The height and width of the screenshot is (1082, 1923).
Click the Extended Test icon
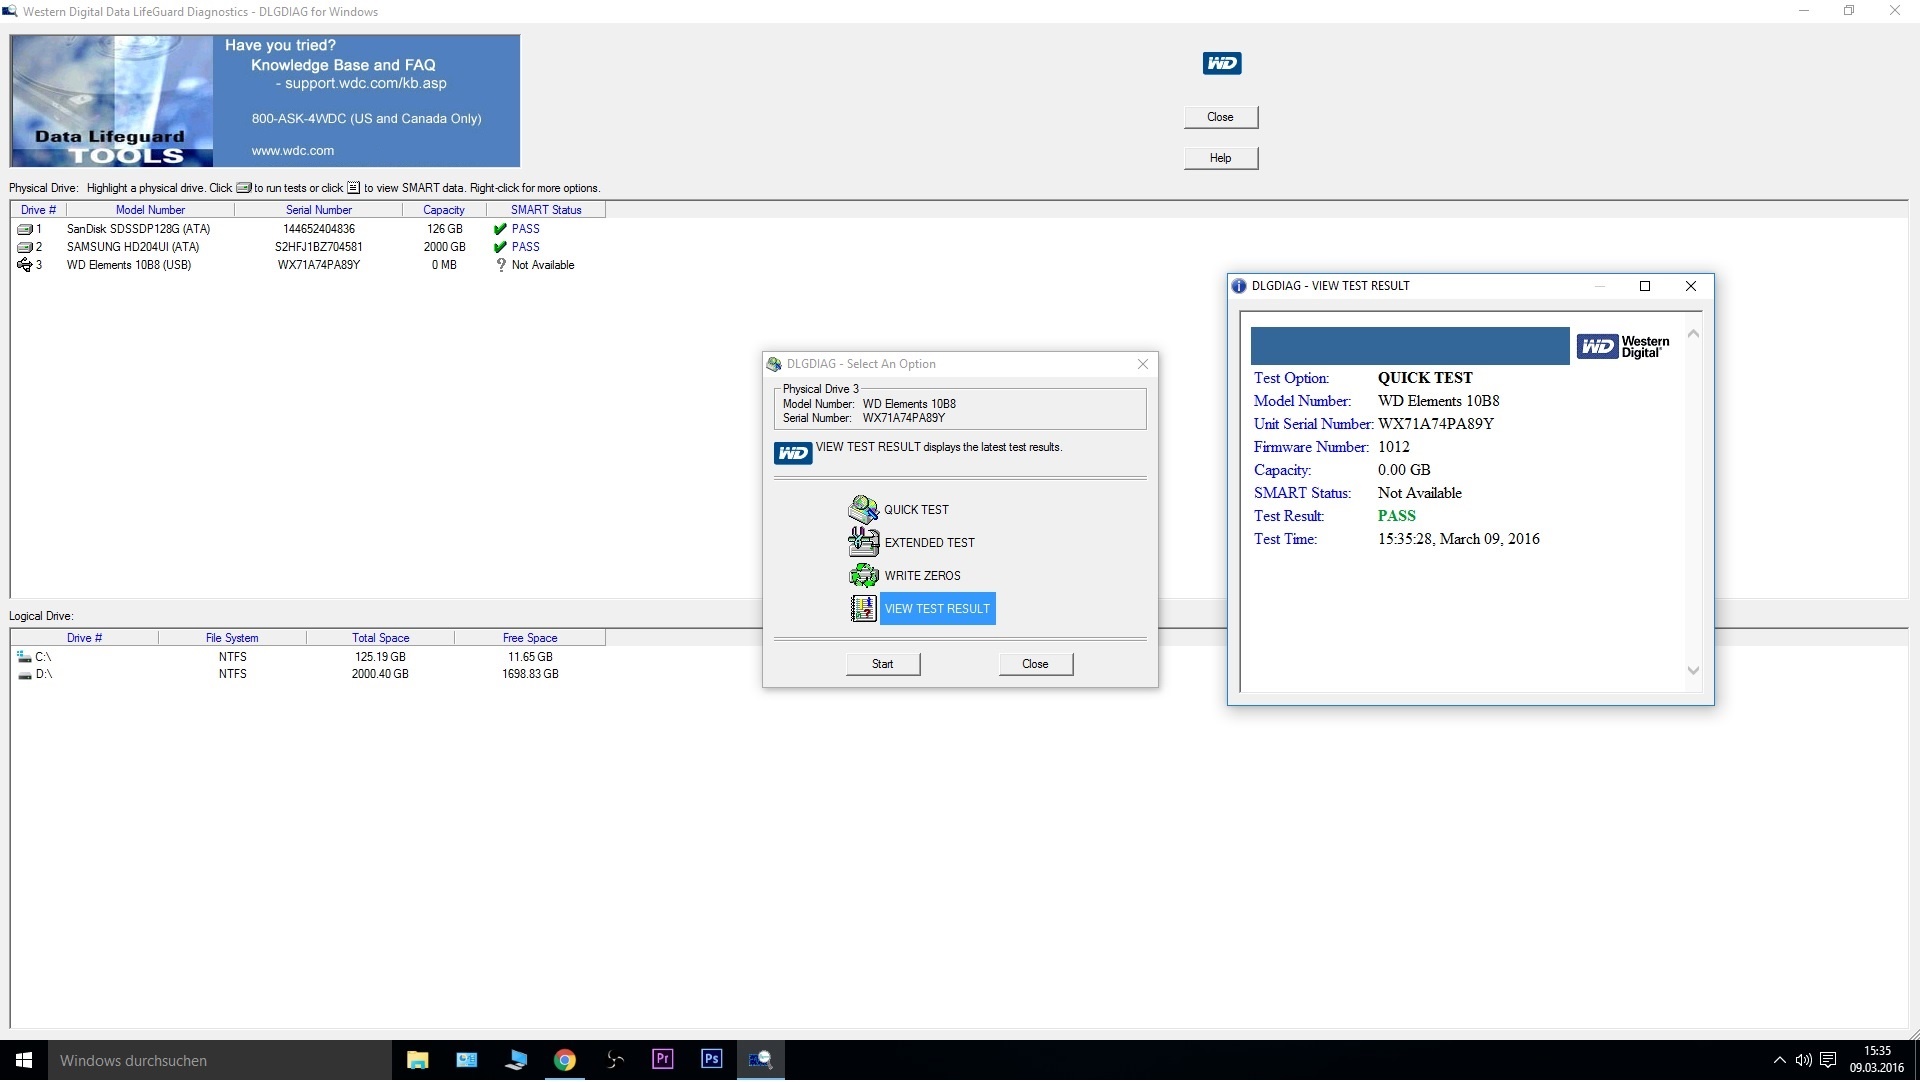pos(863,543)
